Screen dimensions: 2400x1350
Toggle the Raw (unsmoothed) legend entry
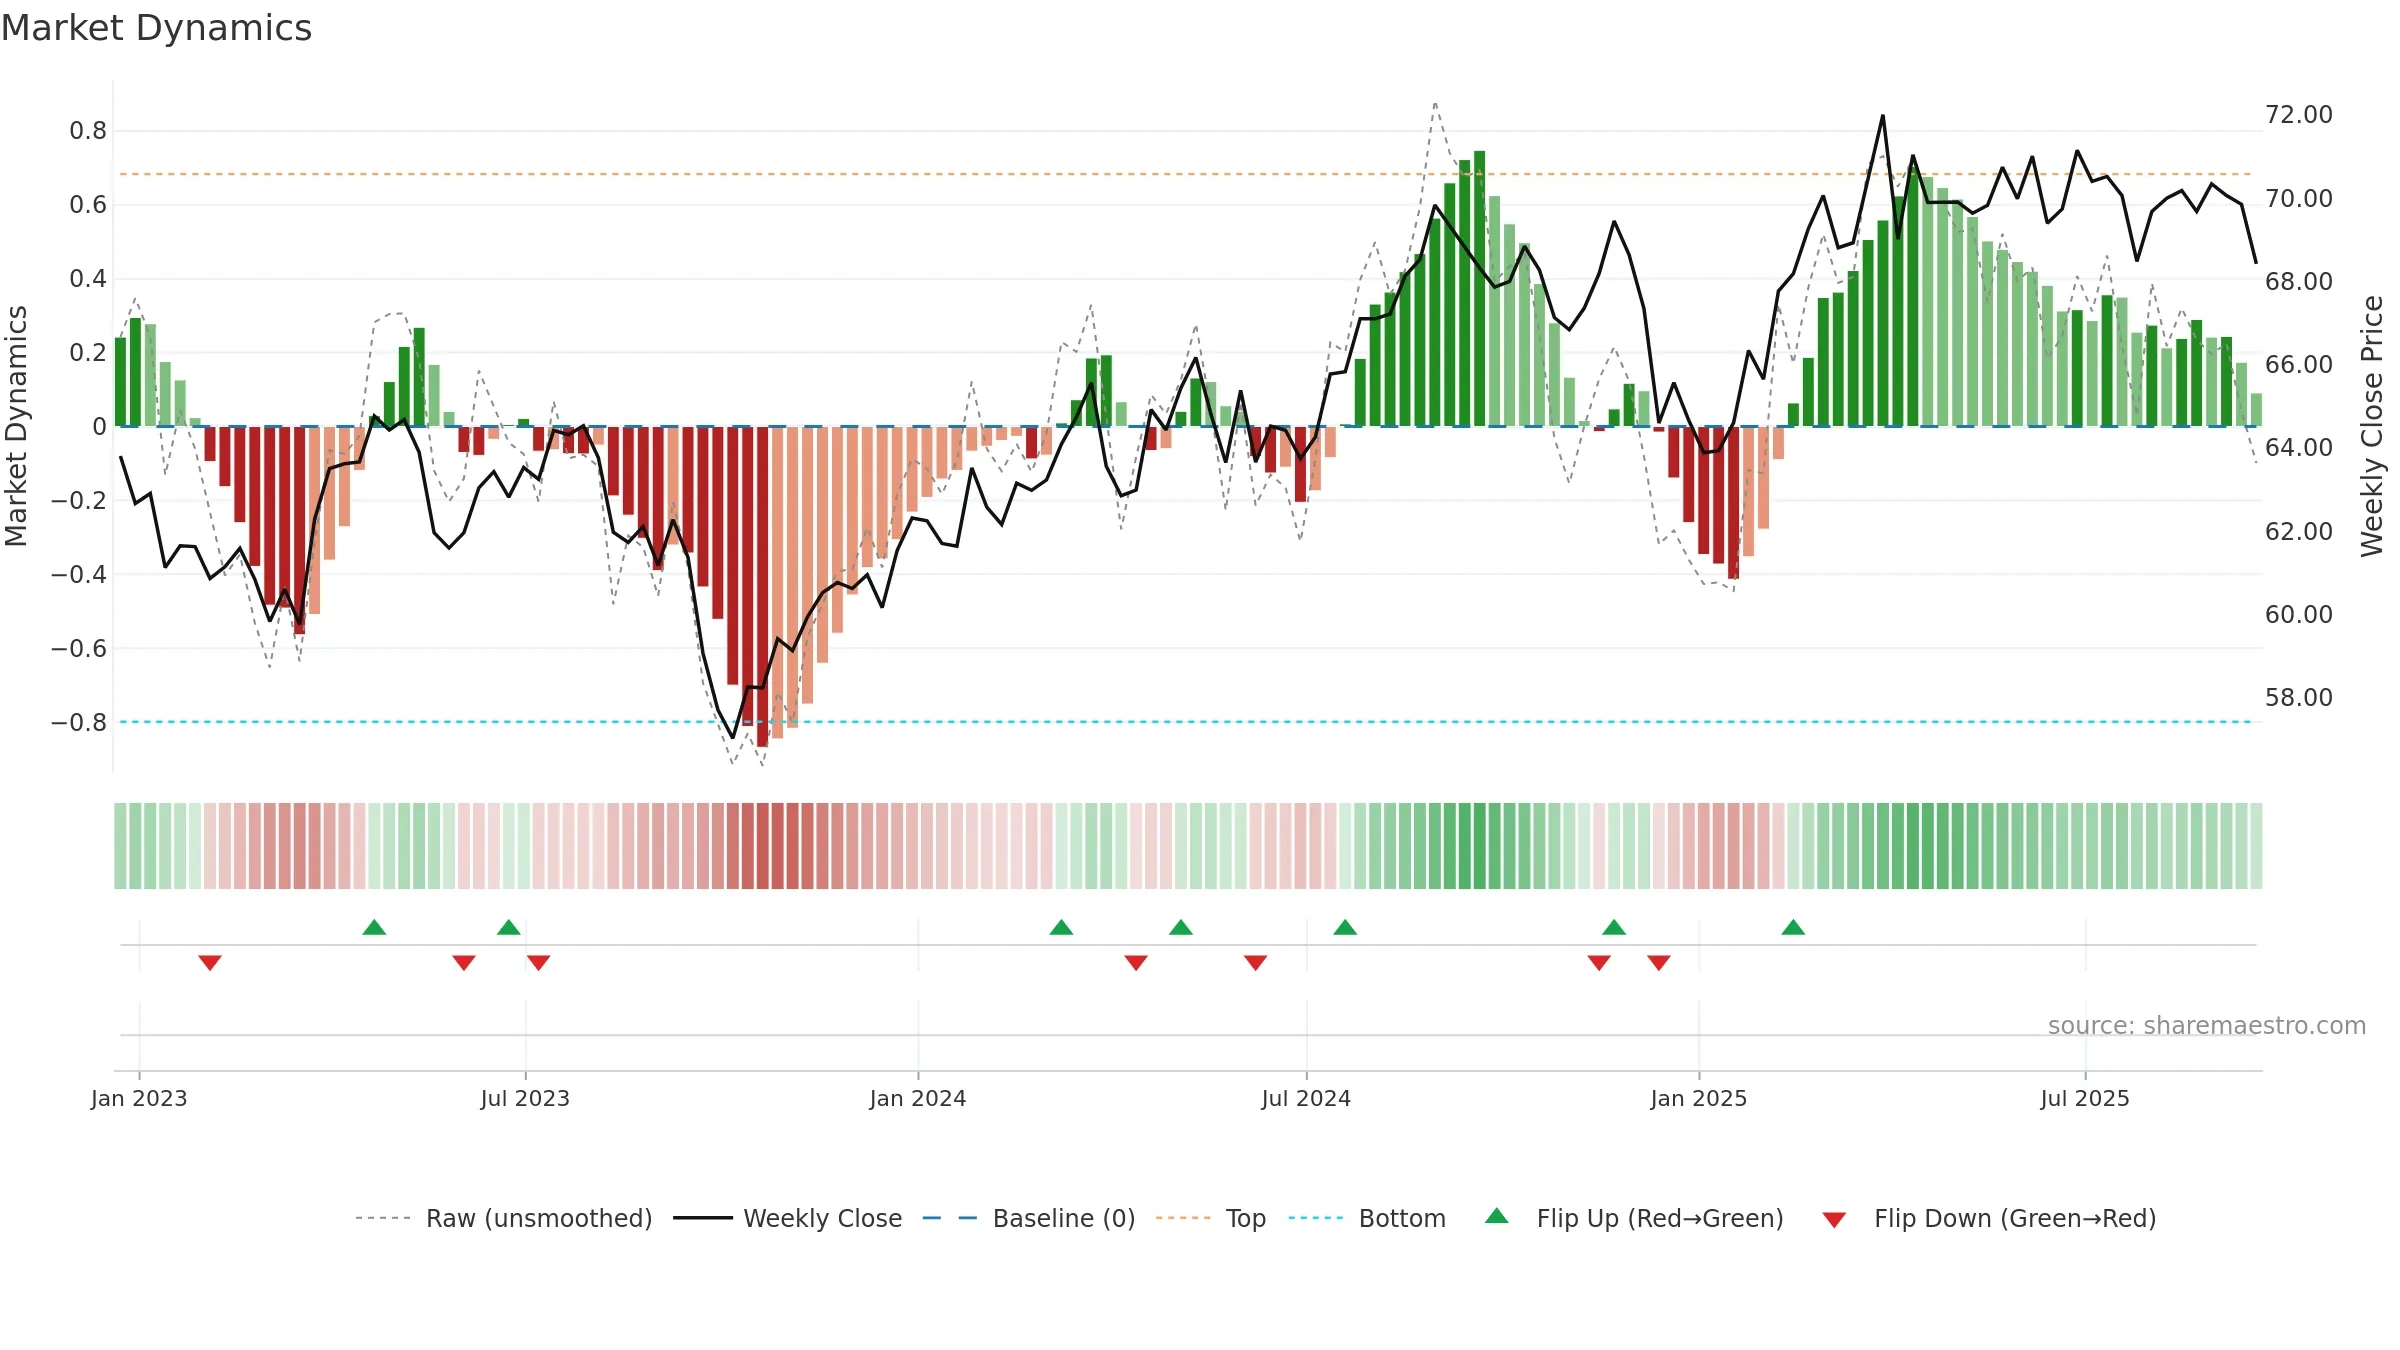[x=504, y=1218]
